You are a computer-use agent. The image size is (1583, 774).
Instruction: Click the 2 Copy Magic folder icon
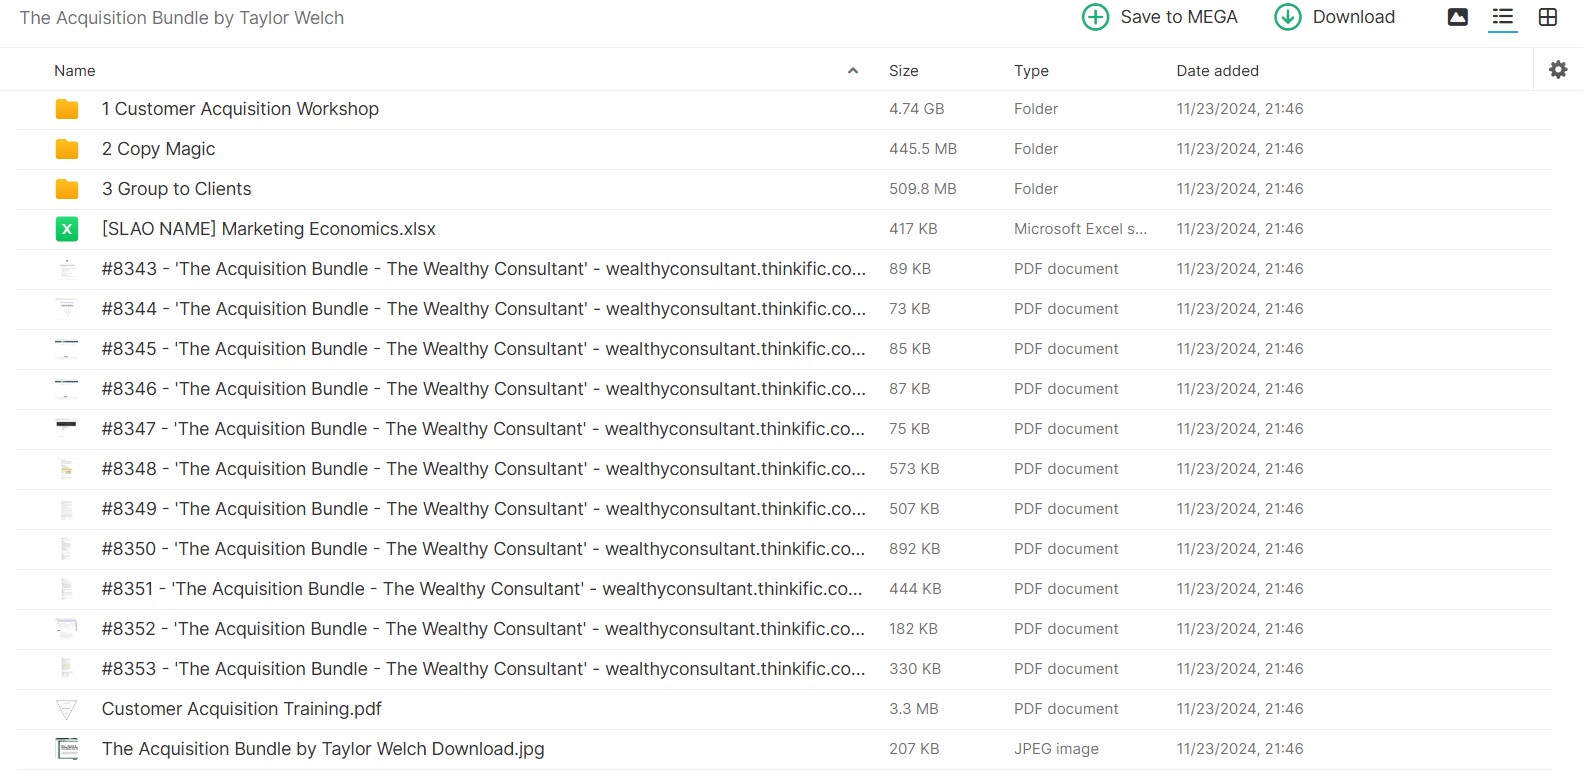coord(67,149)
